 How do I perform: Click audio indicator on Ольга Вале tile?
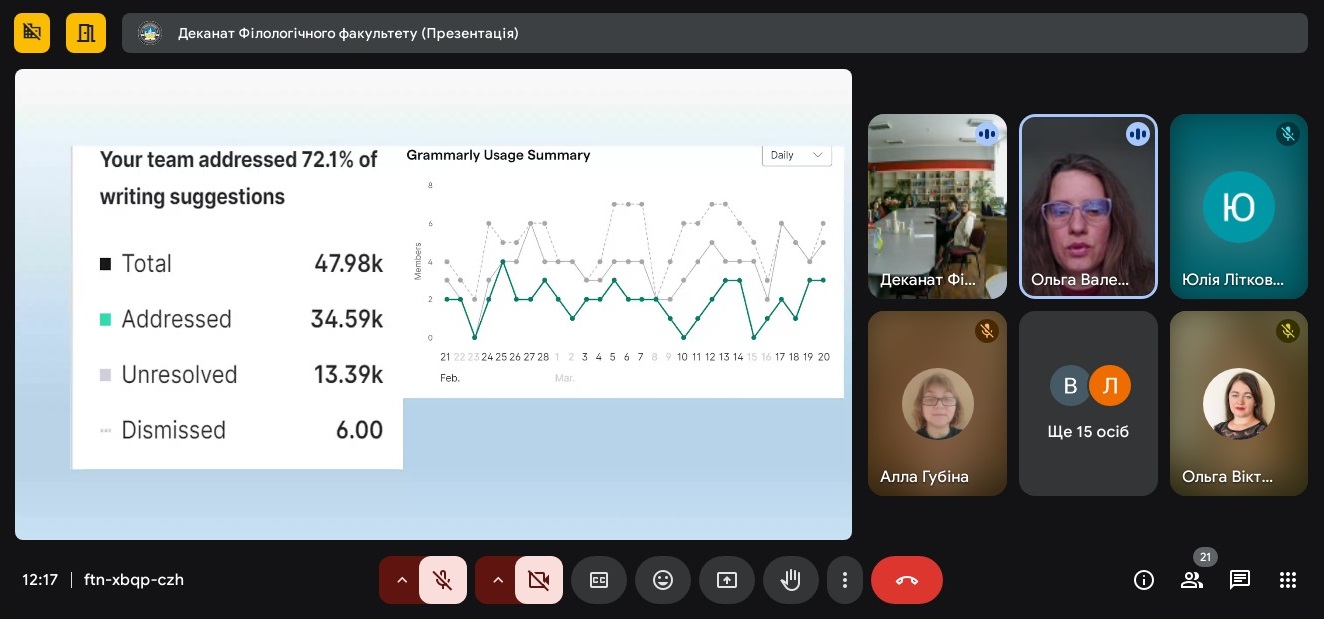(x=1138, y=133)
